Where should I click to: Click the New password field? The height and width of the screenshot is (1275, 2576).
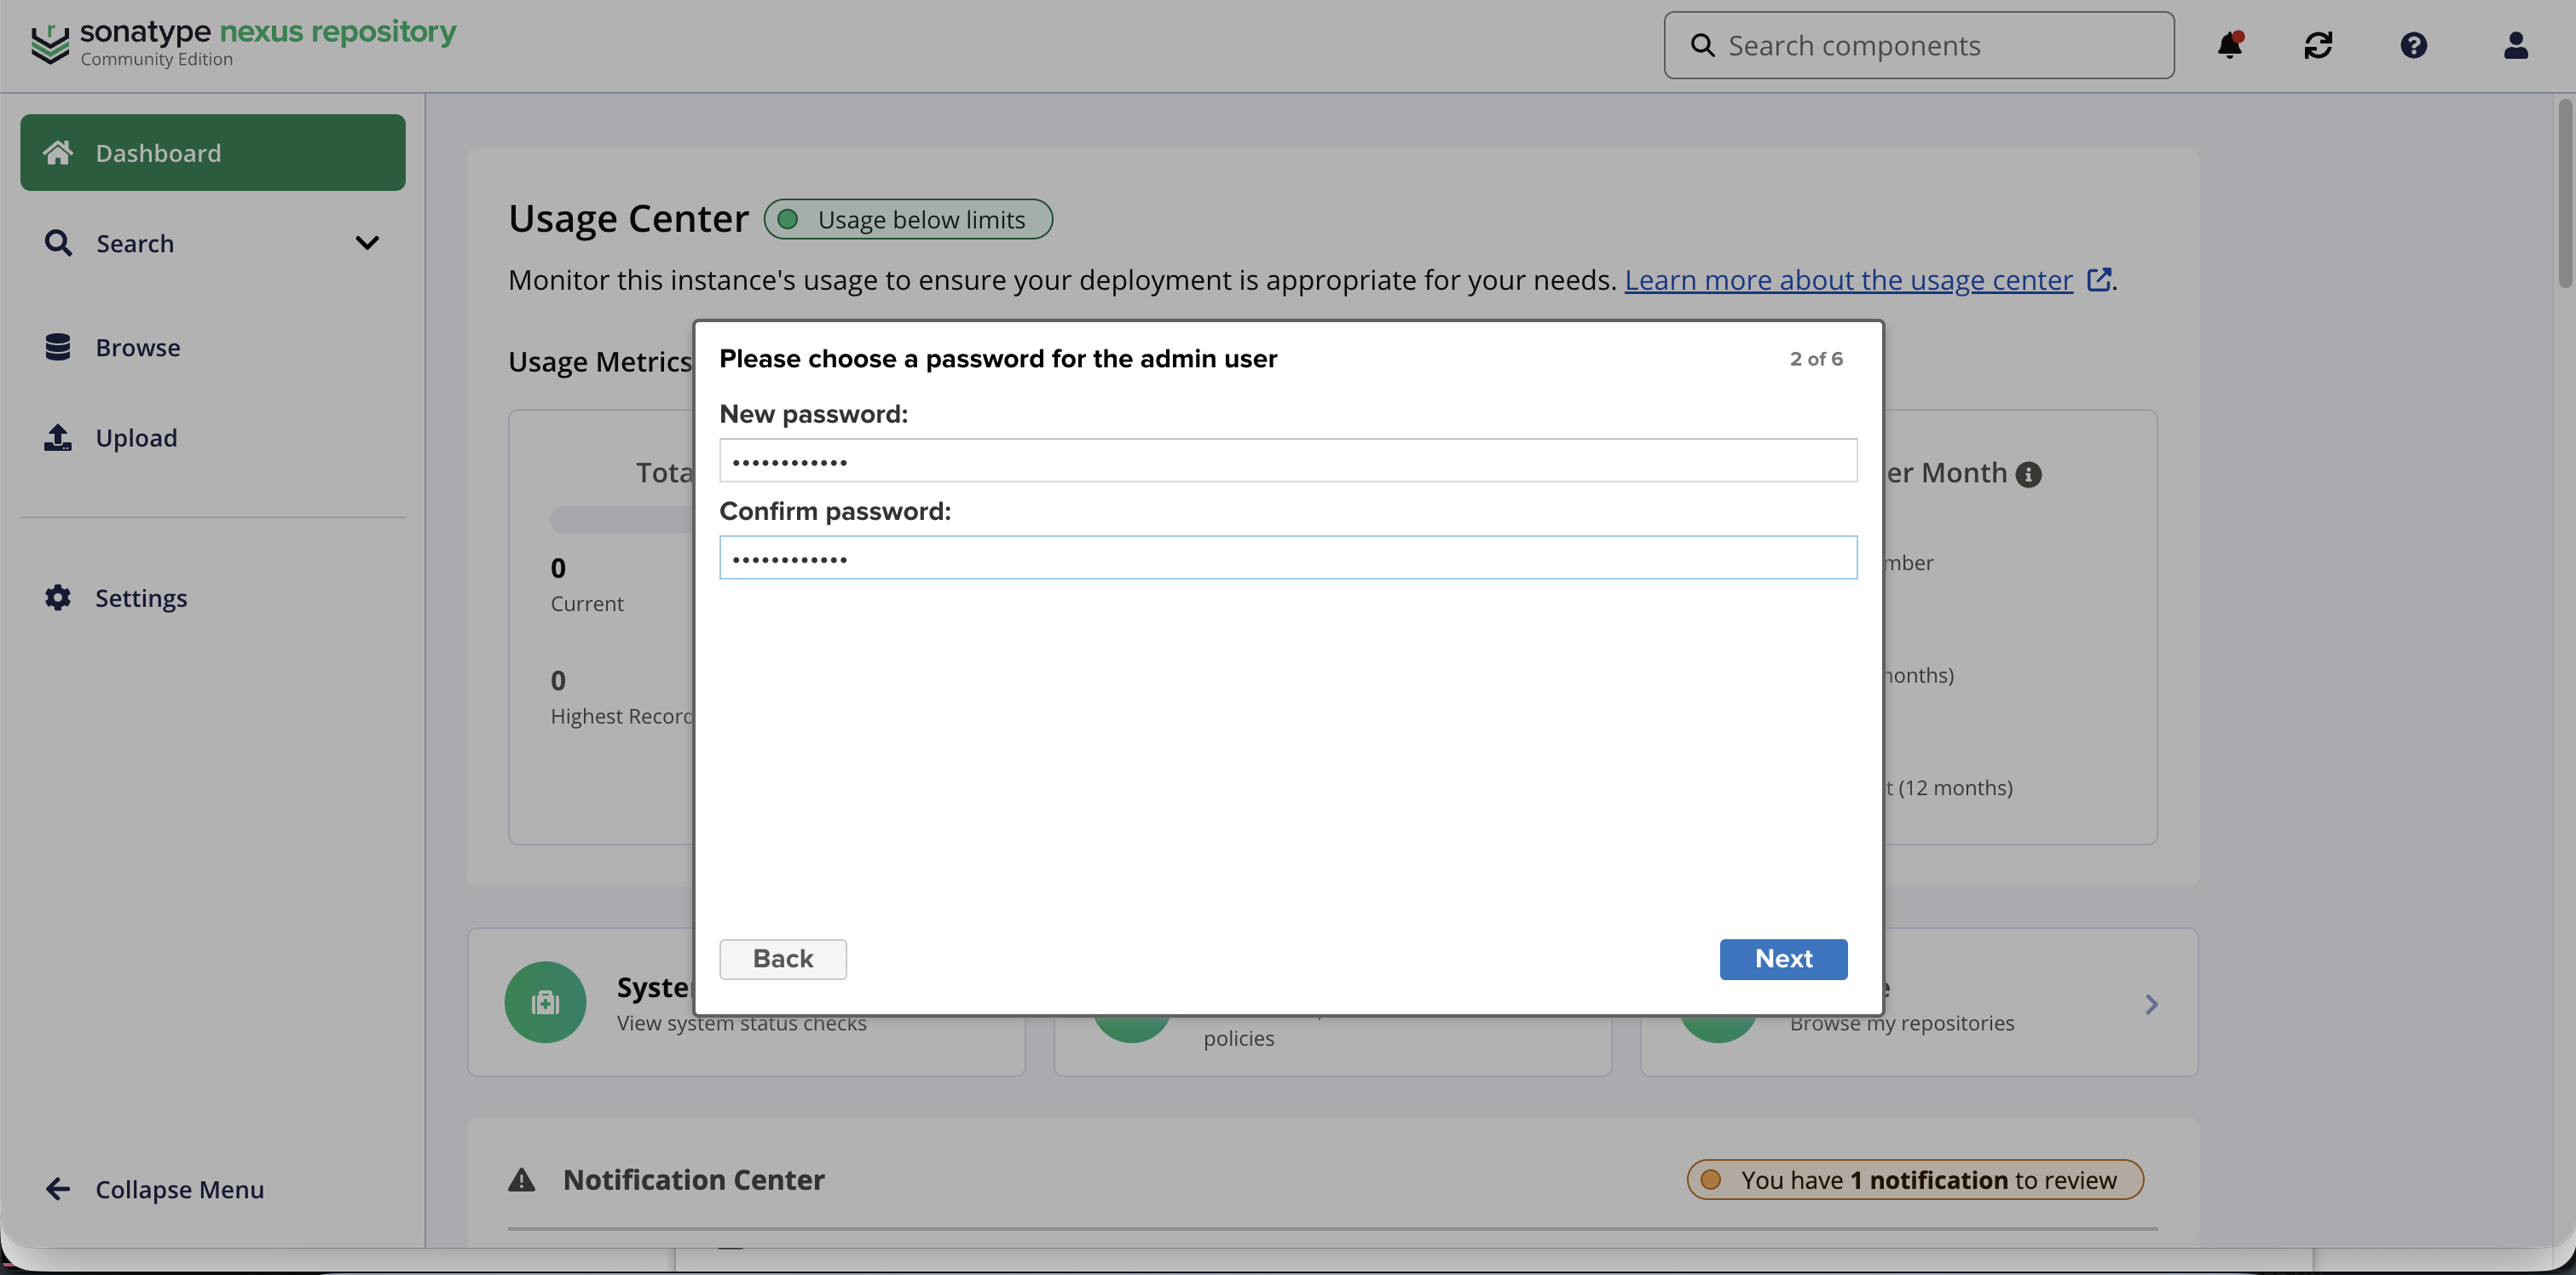point(1287,461)
